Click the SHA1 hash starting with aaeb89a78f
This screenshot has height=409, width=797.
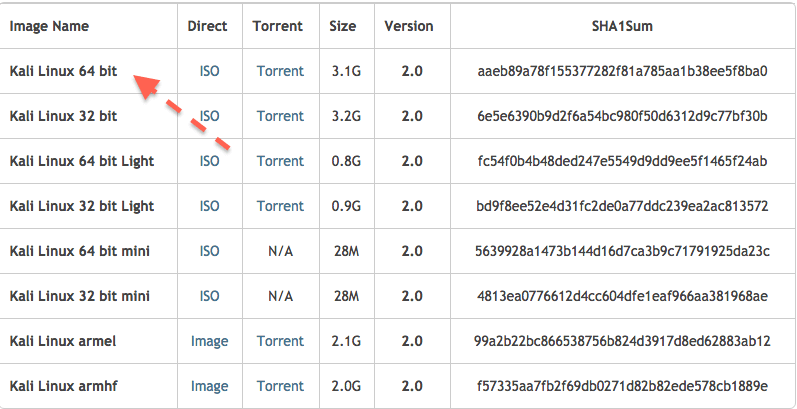click(623, 71)
